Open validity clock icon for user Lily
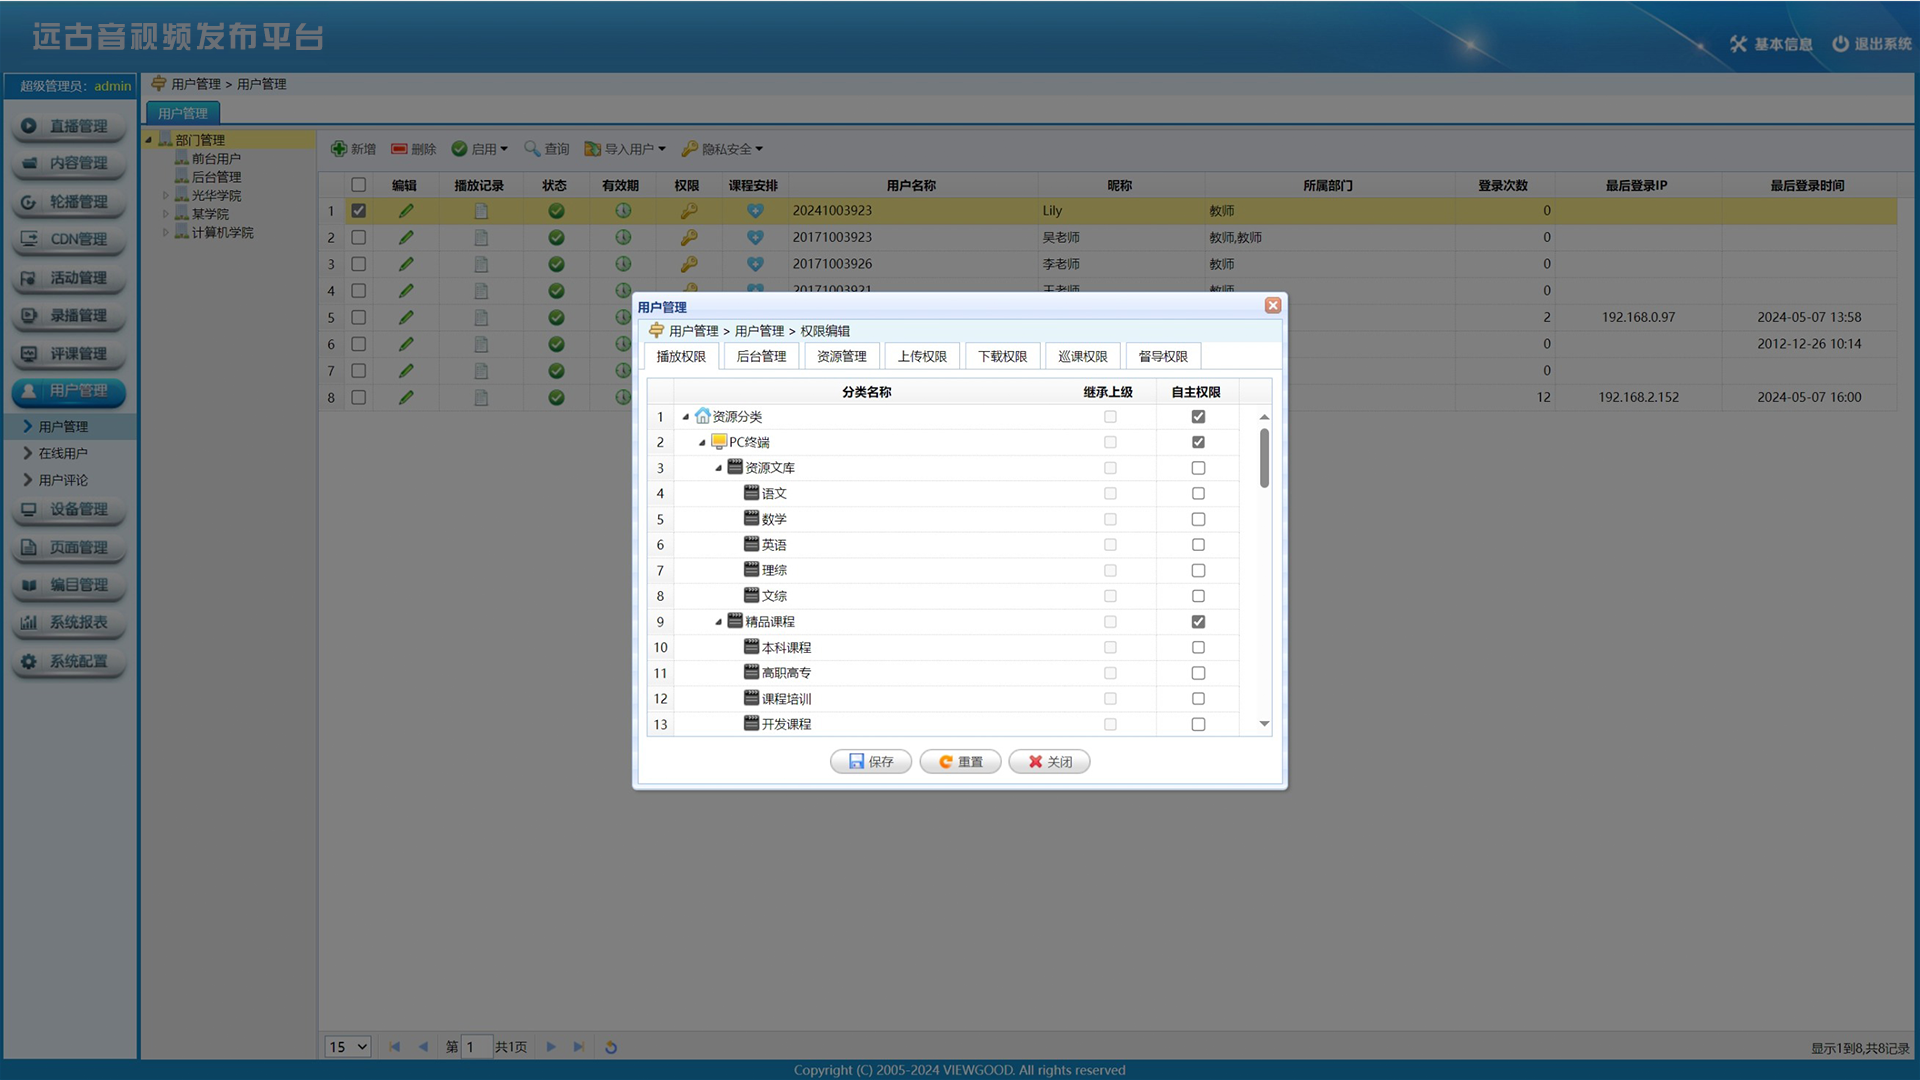1920x1080 pixels. pyautogui.click(x=623, y=211)
